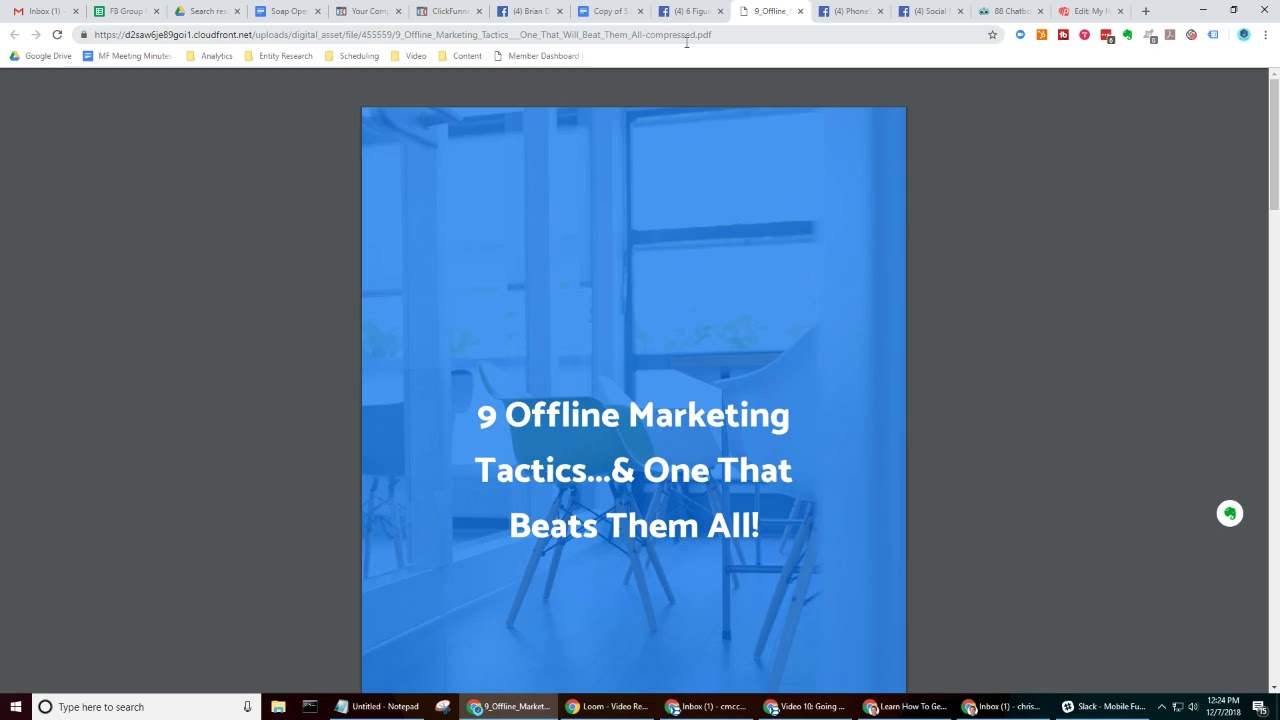
Task: Switch to Slack - Mobile Fu... taskbar window
Action: [1103, 707]
